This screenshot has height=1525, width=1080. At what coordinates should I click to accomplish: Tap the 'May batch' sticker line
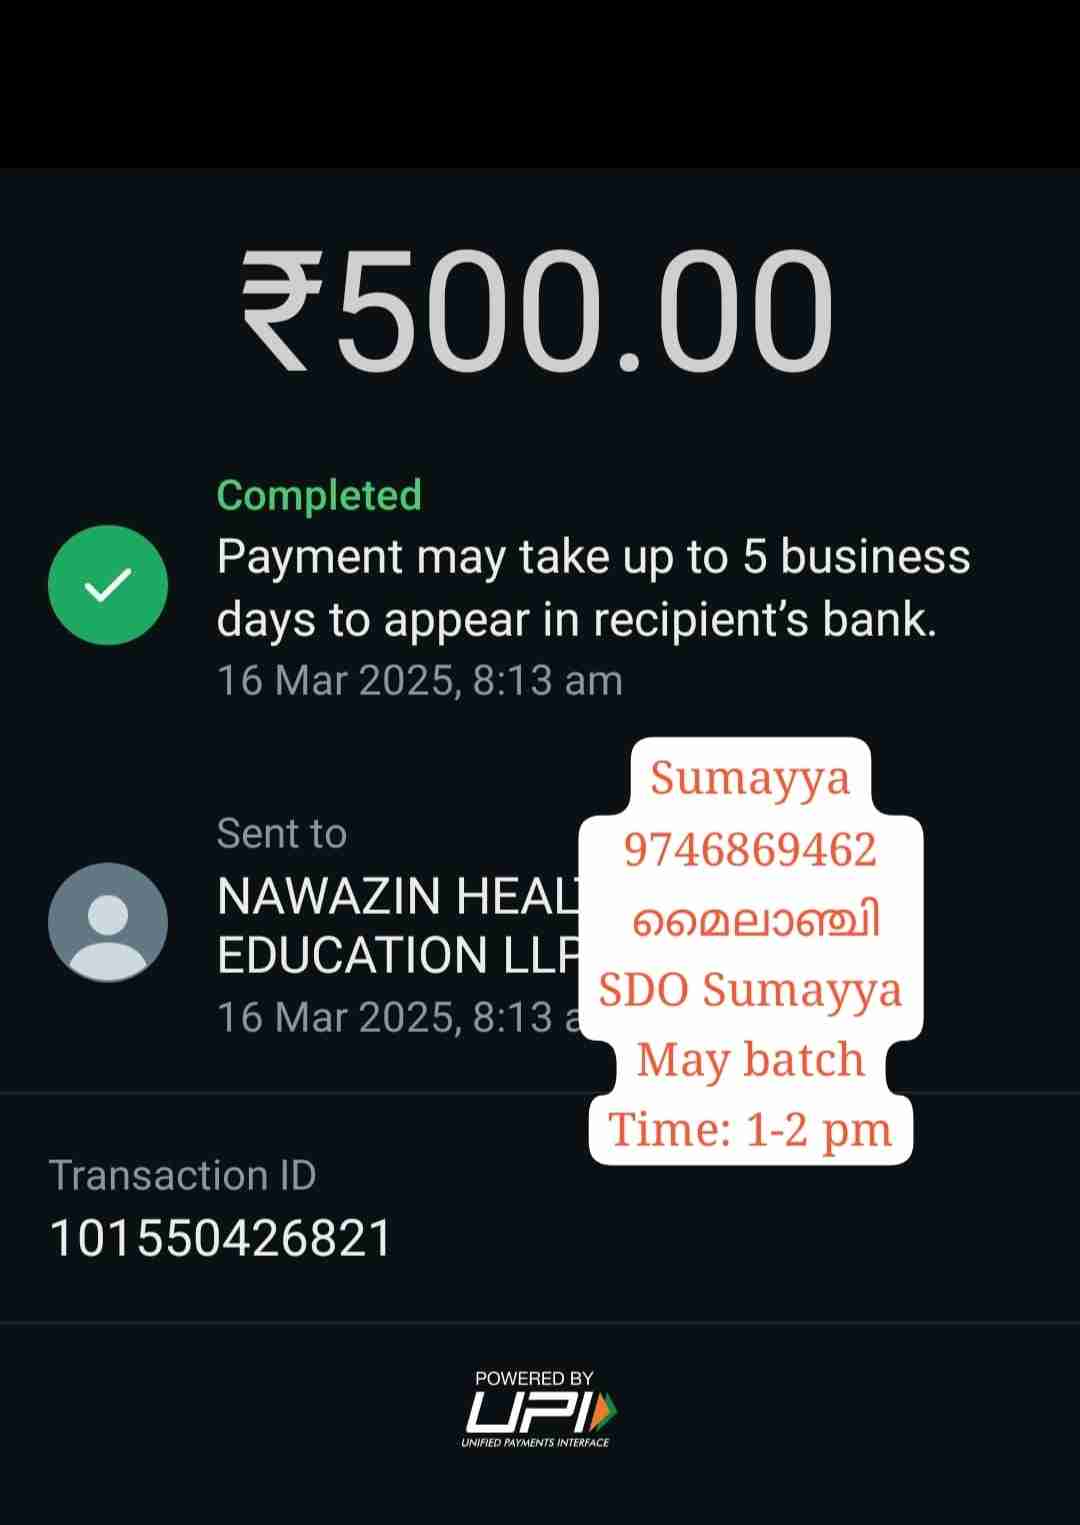coord(750,1060)
